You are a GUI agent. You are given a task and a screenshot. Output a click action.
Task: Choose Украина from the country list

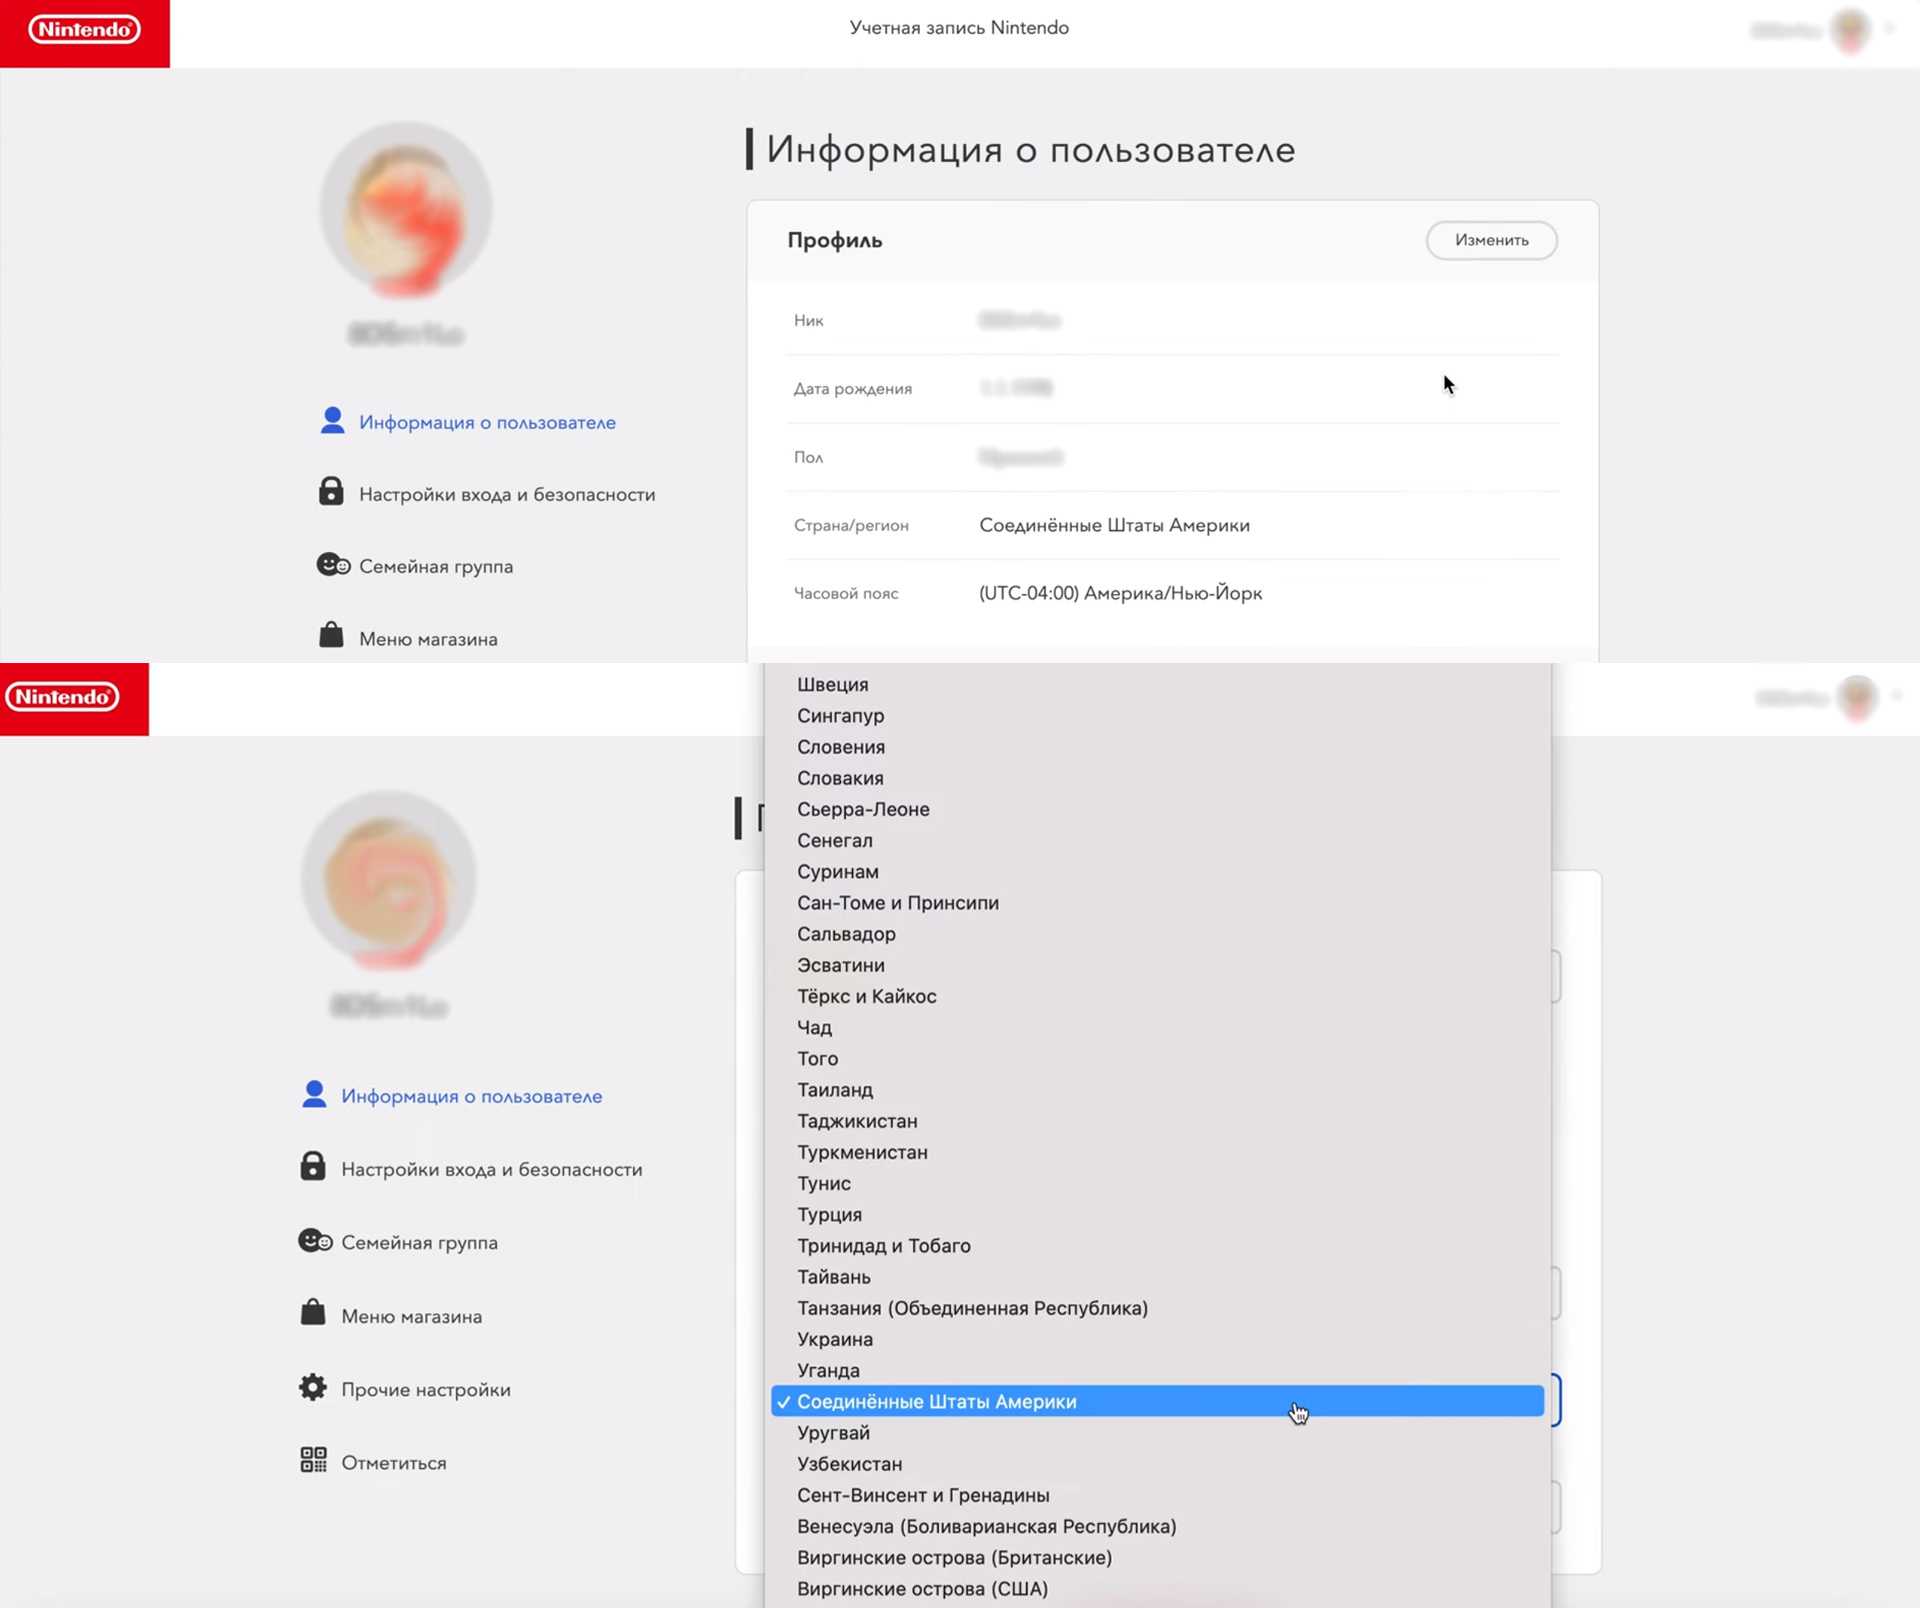coord(834,1339)
